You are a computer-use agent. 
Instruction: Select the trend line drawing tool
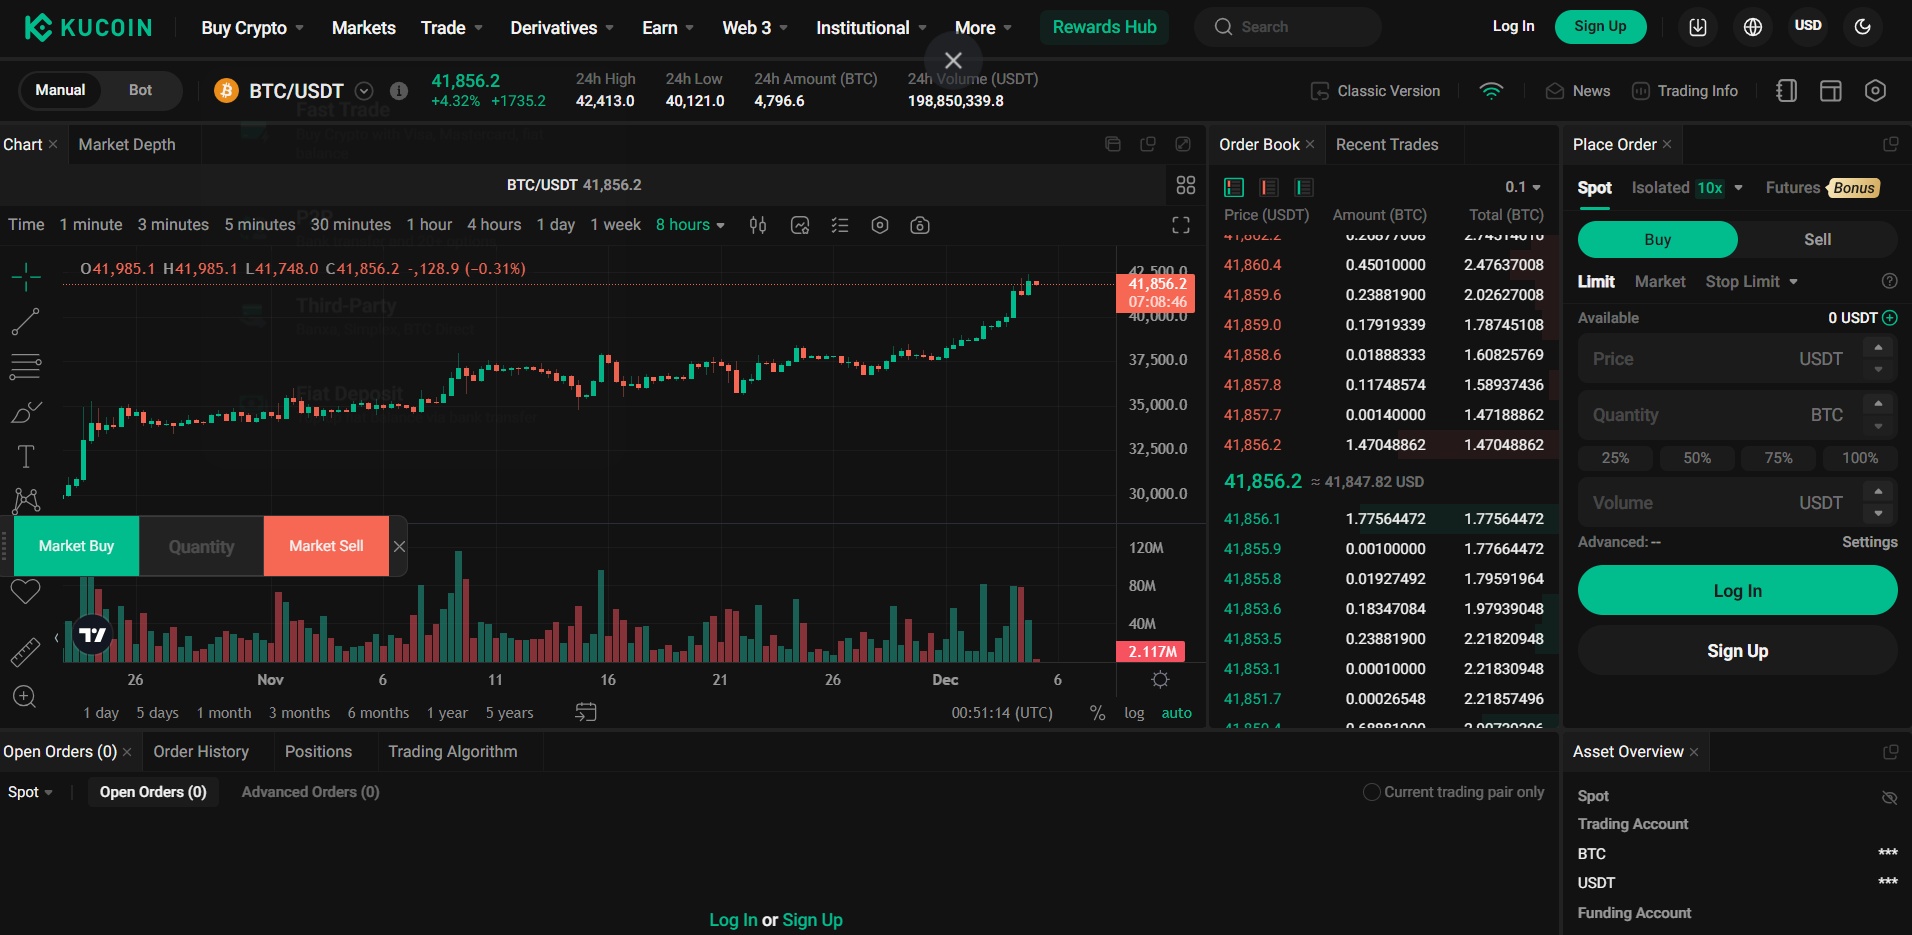[x=27, y=322]
